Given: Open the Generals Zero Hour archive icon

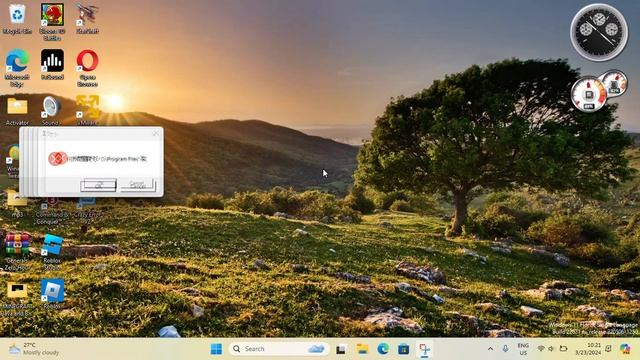Looking at the screenshot, I should coord(17,251).
